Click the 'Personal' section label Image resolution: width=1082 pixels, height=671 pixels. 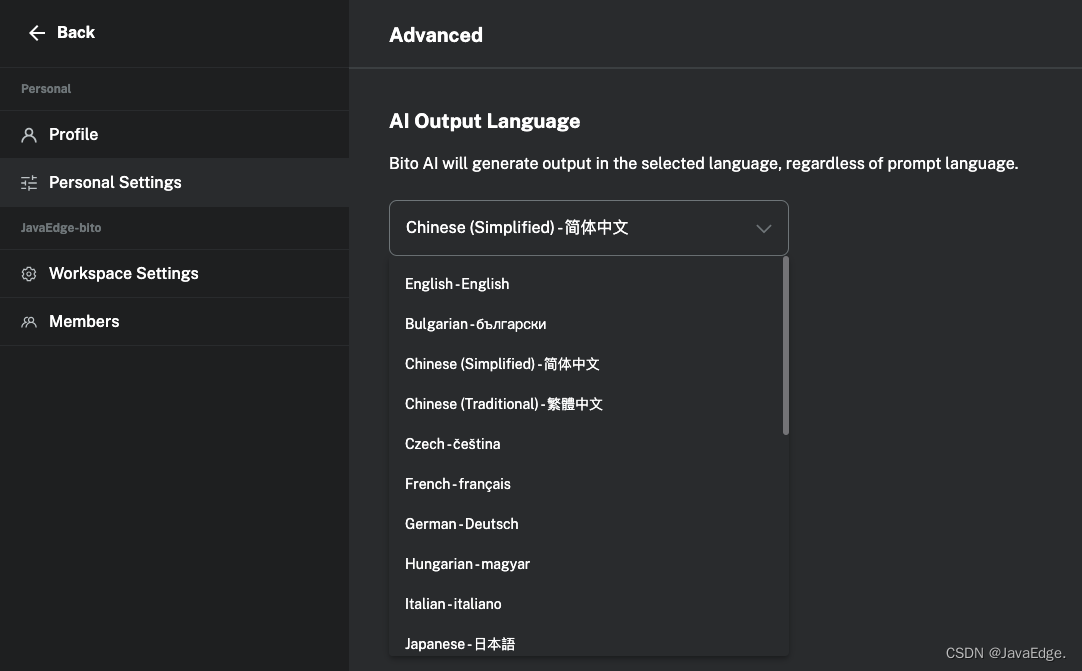[x=46, y=89]
